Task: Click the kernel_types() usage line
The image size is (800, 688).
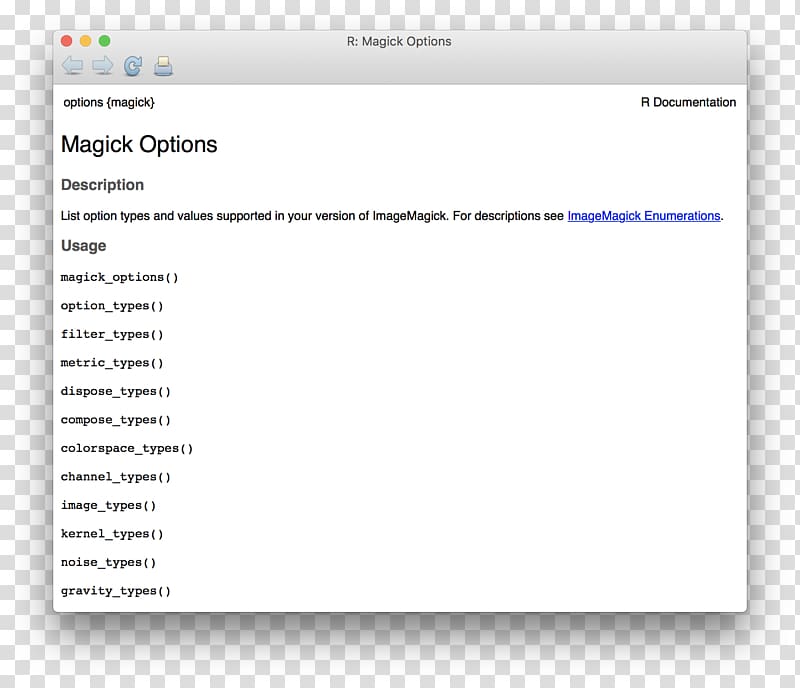Action: click(x=112, y=534)
